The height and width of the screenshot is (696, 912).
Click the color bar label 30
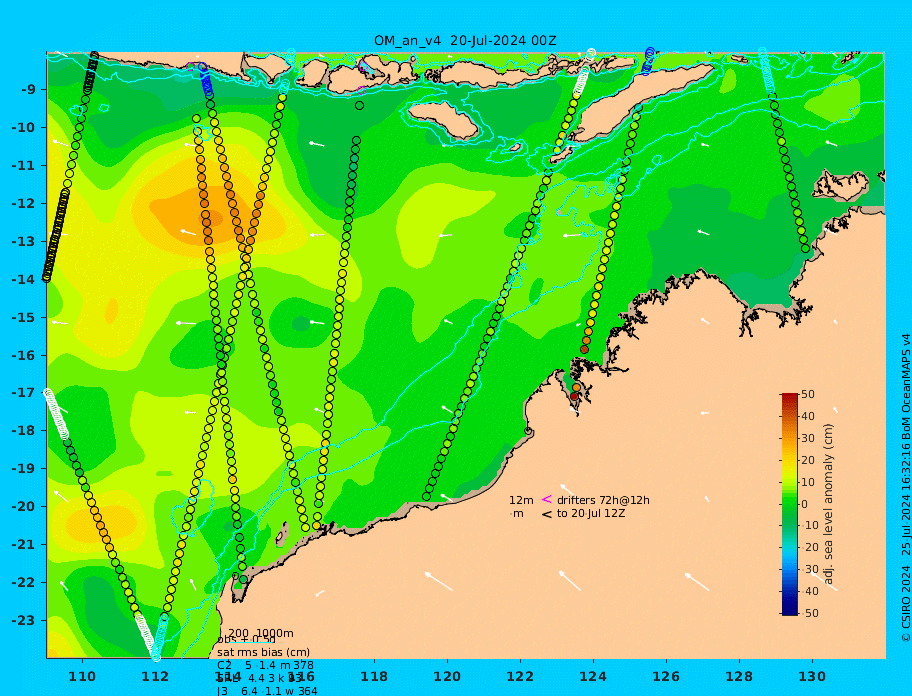pos(808,438)
